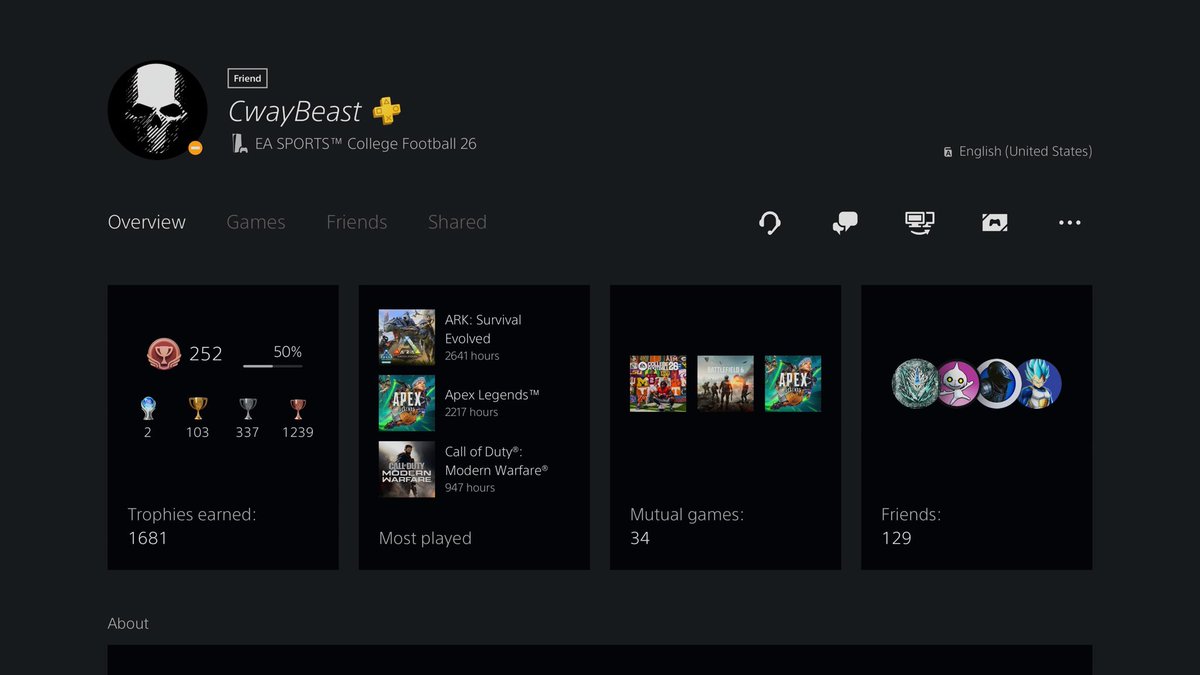Click the 50% trophy level progress bar

pyautogui.click(x=273, y=366)
